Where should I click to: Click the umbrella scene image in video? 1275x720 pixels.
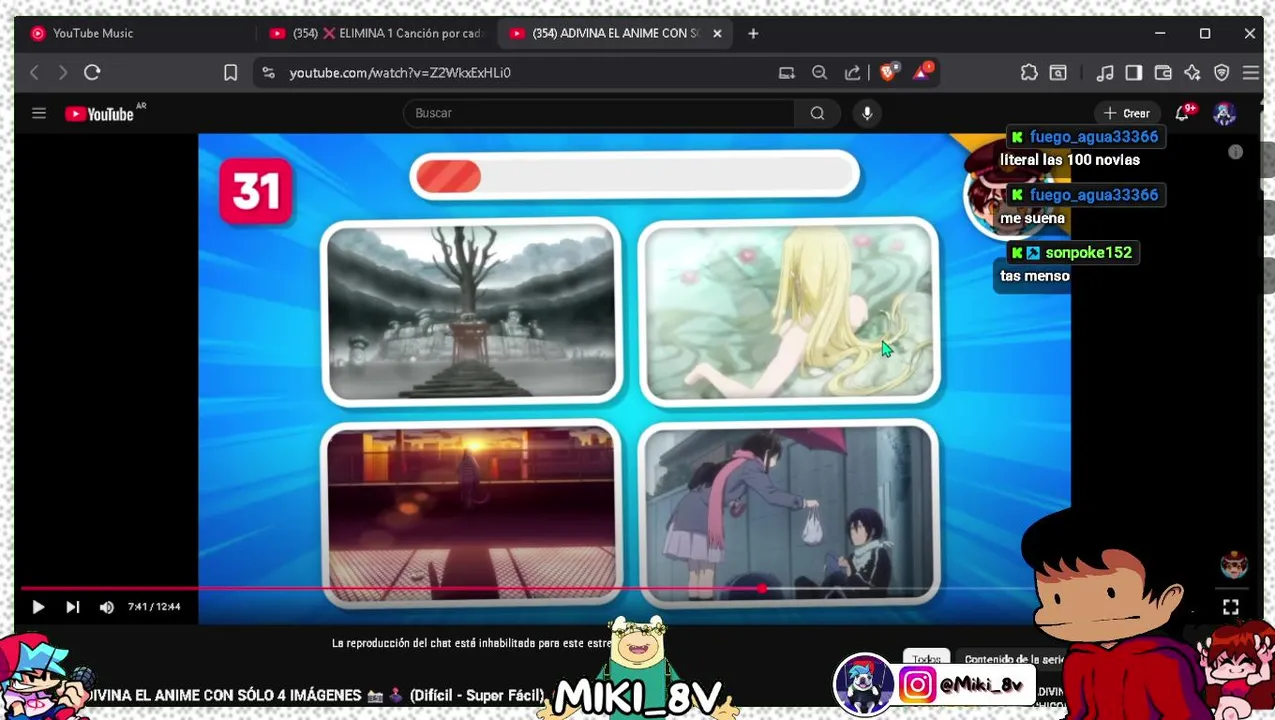788,512
